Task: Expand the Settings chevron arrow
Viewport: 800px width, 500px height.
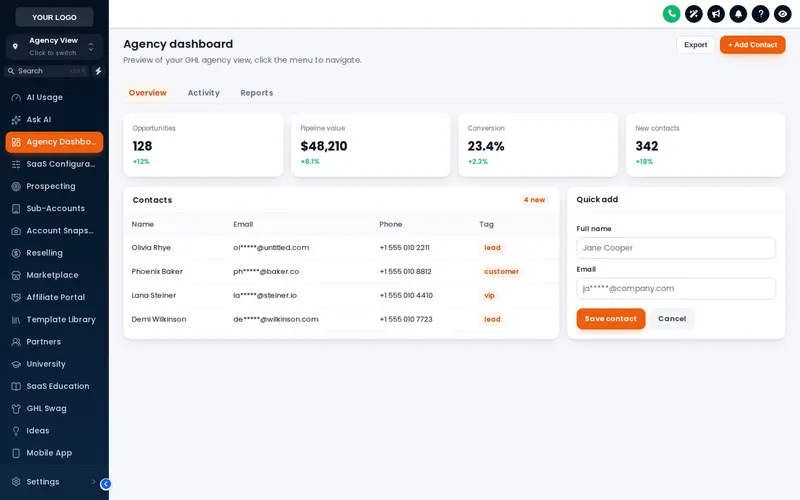Action: pos(93,482)
